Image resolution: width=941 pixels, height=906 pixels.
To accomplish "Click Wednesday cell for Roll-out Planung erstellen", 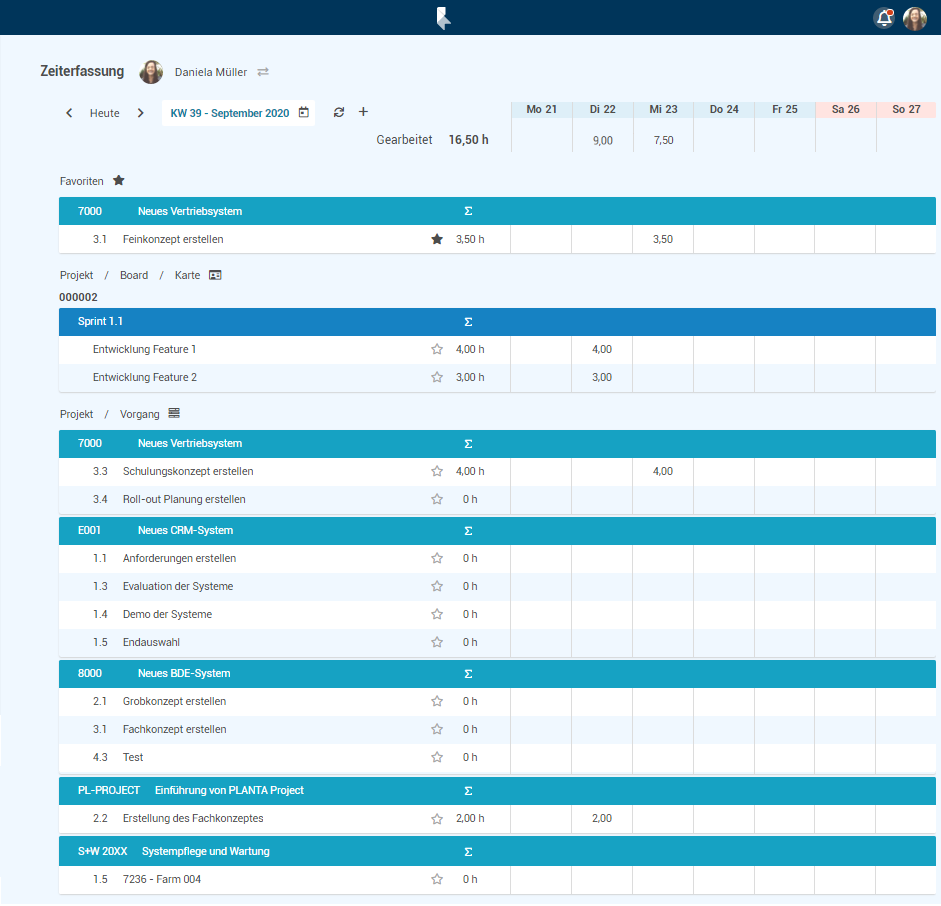I will click(x=662, y=499).
